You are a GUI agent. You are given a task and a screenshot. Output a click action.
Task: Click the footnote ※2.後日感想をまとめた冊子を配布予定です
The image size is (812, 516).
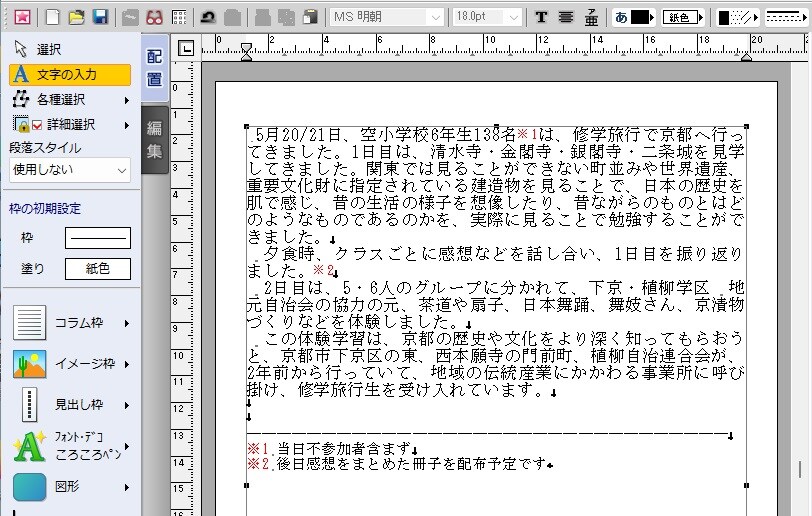[x=397, y=463]
